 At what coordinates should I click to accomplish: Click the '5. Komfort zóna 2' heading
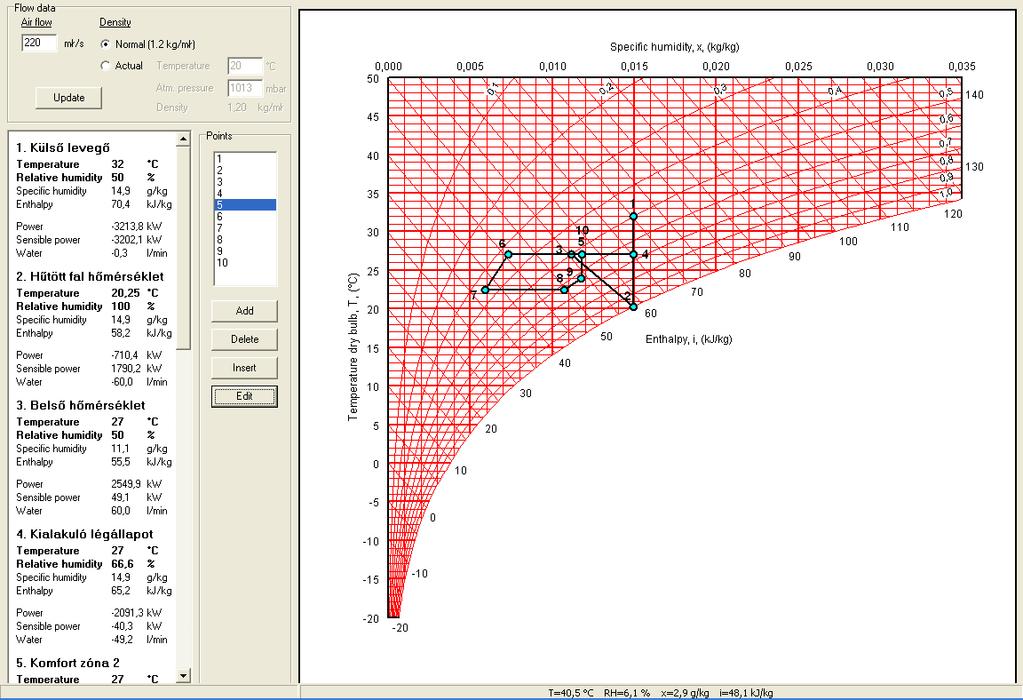coord(68,663)
